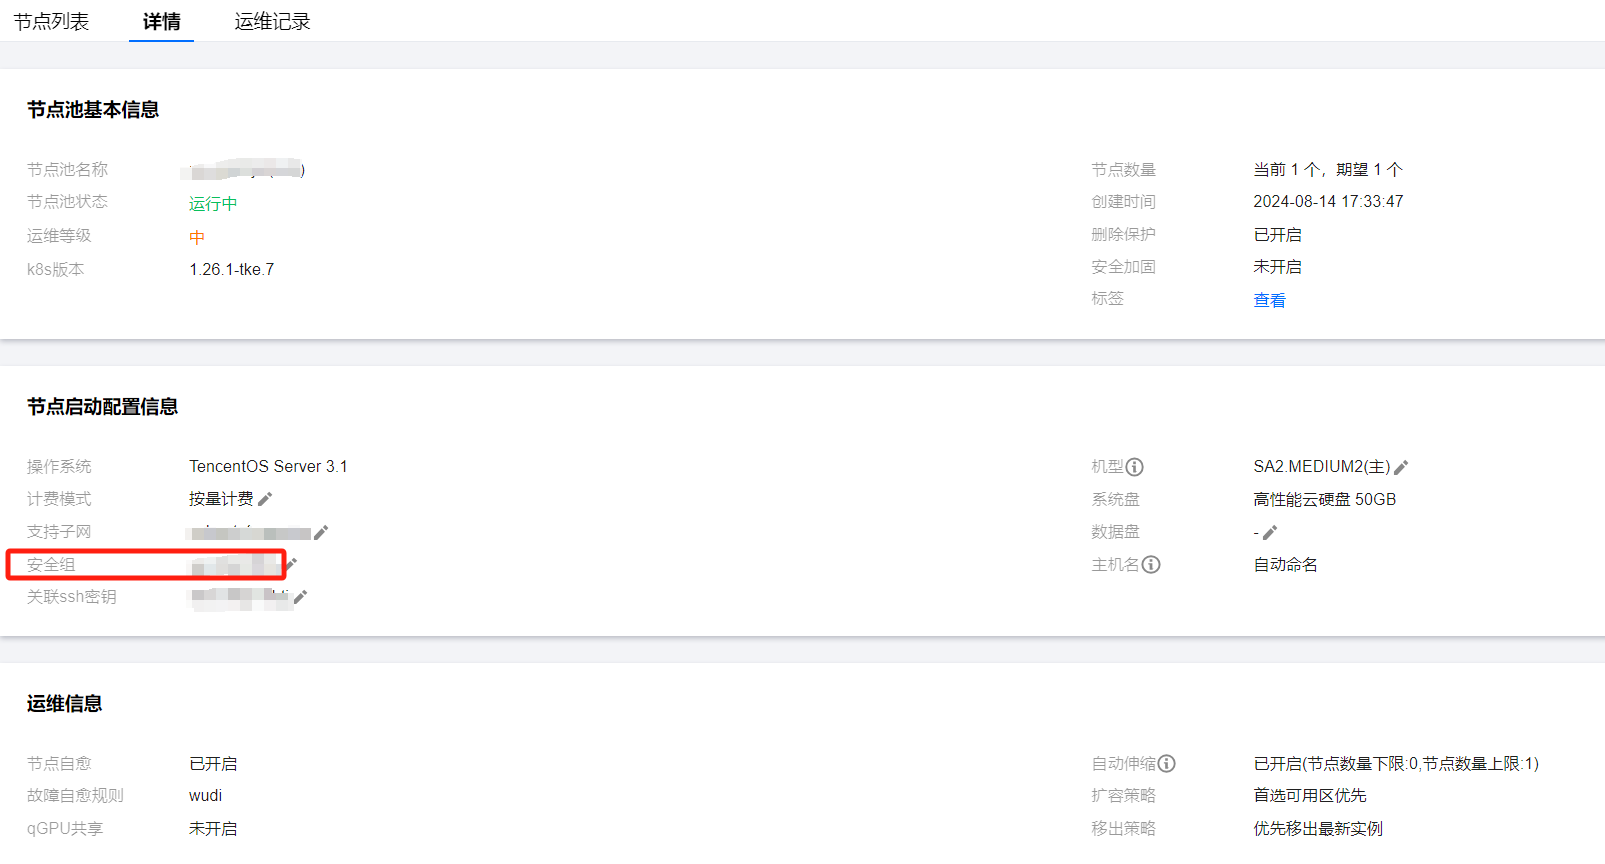The image size is (1605, 864).
Task: Click pencil icon in the 数据盘 row
Action: pyautogui.click(x=1270, y=532)
